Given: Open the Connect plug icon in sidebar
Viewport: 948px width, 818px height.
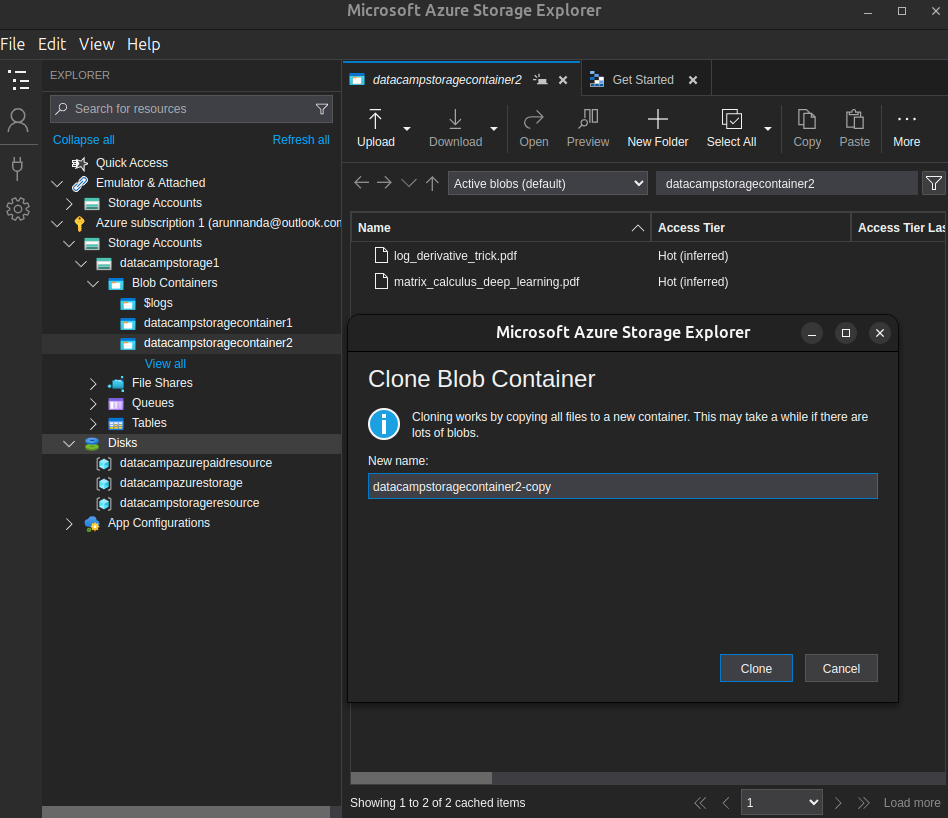Looking at the screenshot, I should (x=18, y=166).
